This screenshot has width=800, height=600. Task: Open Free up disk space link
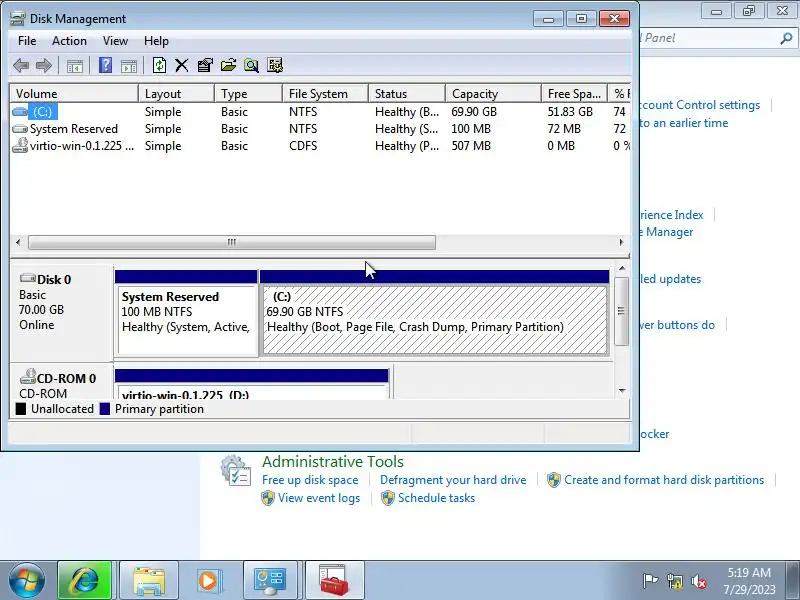[310, 480]
